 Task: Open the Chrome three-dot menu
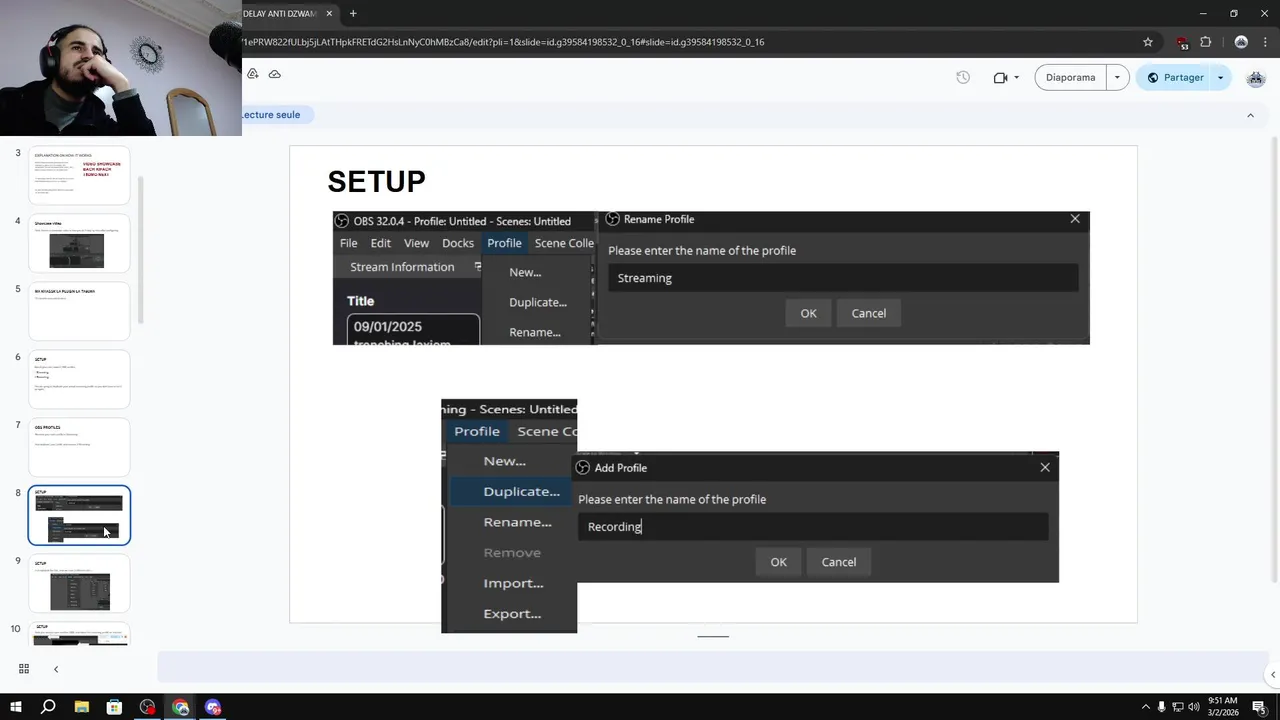pos(1266,42)
